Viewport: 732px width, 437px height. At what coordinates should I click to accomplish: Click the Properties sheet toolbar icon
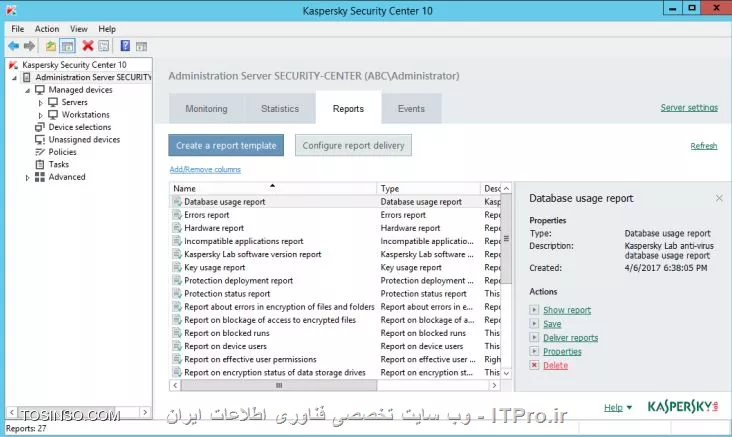[104, 46]
